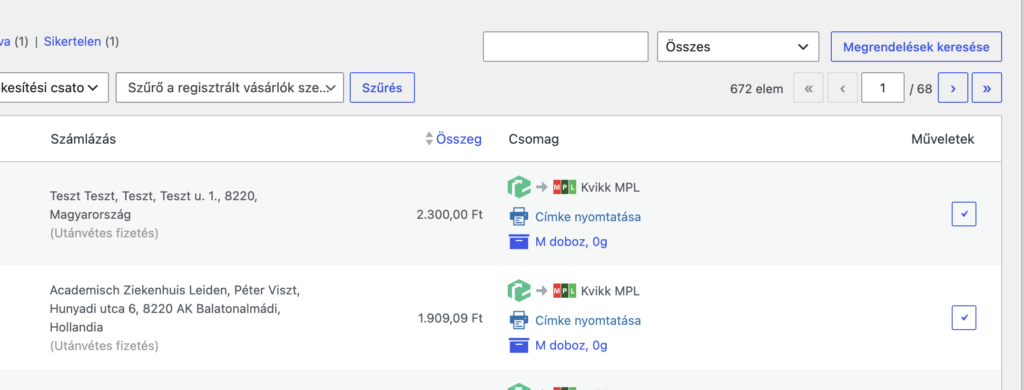Go to the next page of orders
This screenshot has width=1024, height=390.
click(x=953, y=88)
